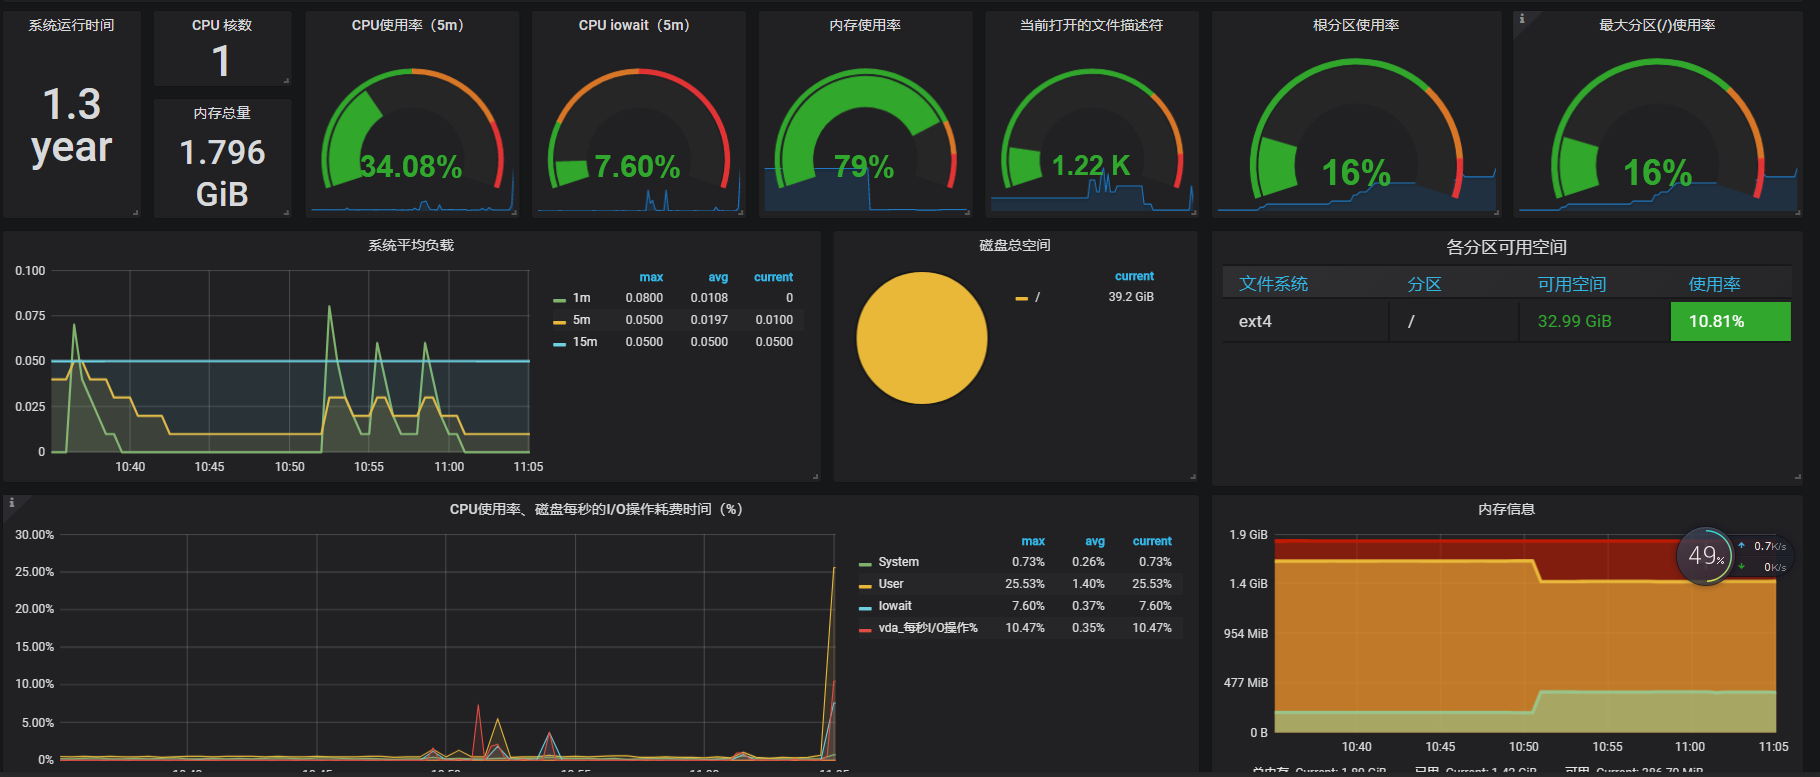Toggle Iowait series in CPU legend
Screen dimensions: 1820x777
coord(895,606)
